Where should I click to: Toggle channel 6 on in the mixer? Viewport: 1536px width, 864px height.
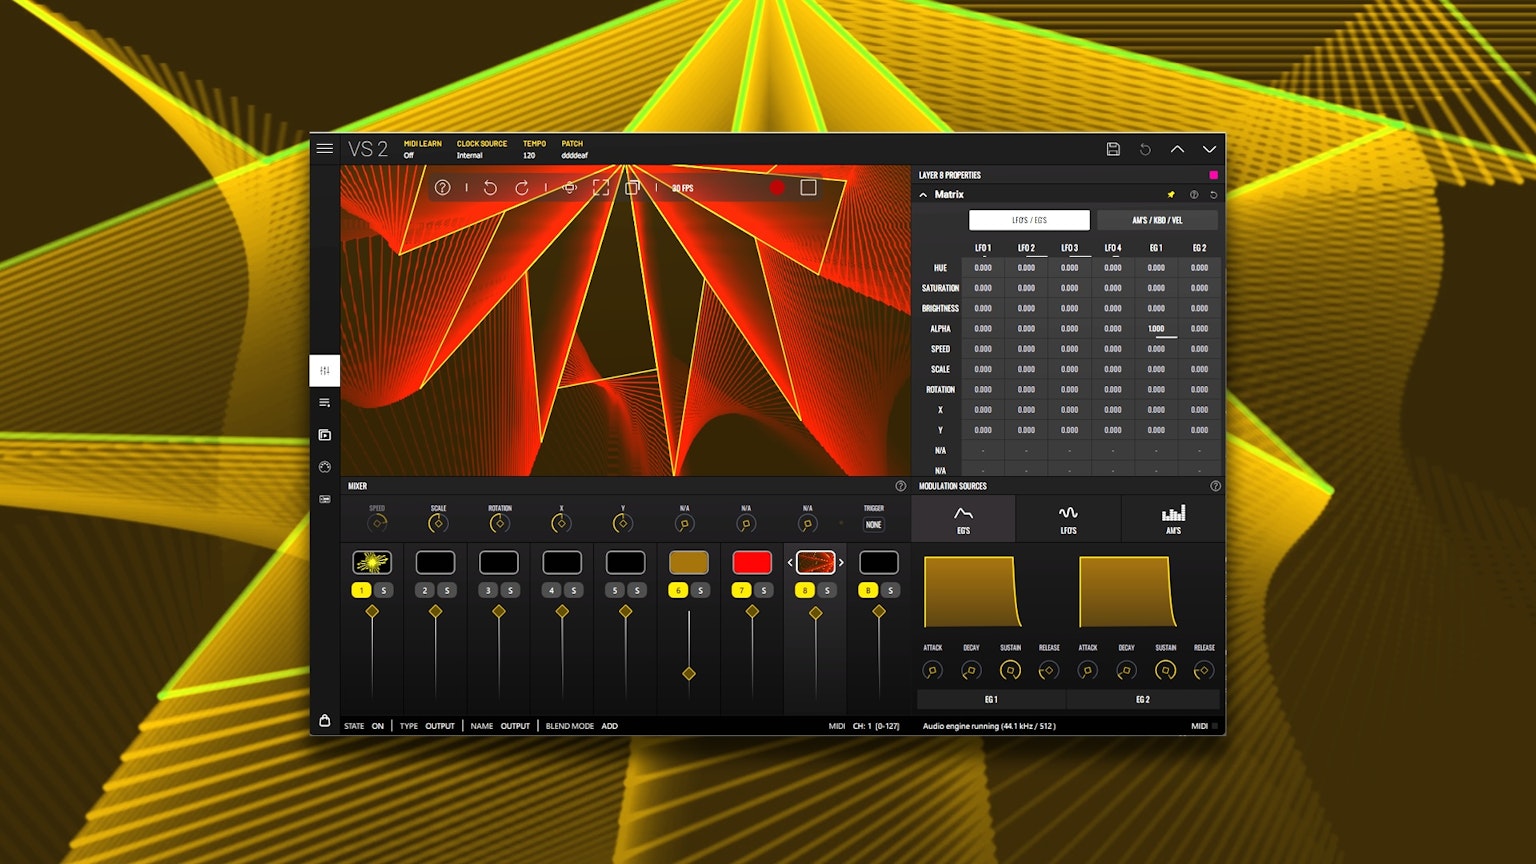[678, 590]
